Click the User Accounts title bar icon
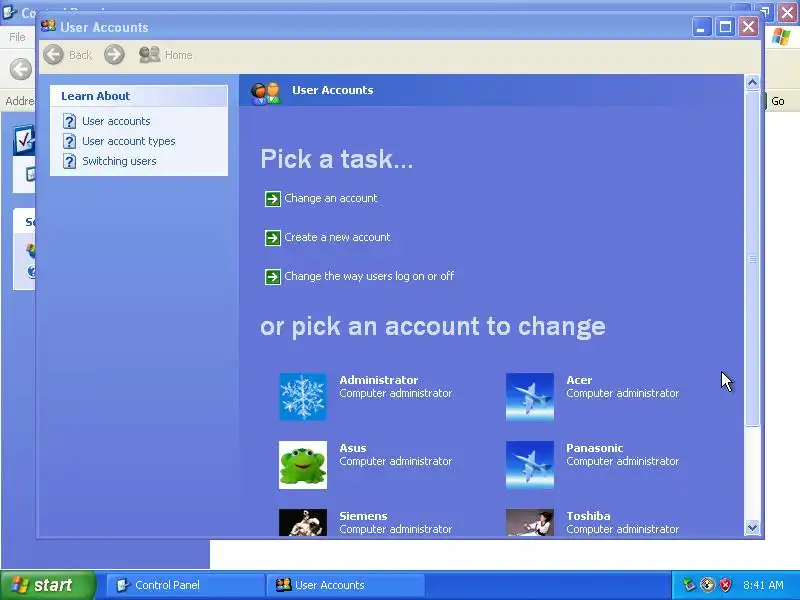This screenshot has height=600, width=800. [48, 27]
